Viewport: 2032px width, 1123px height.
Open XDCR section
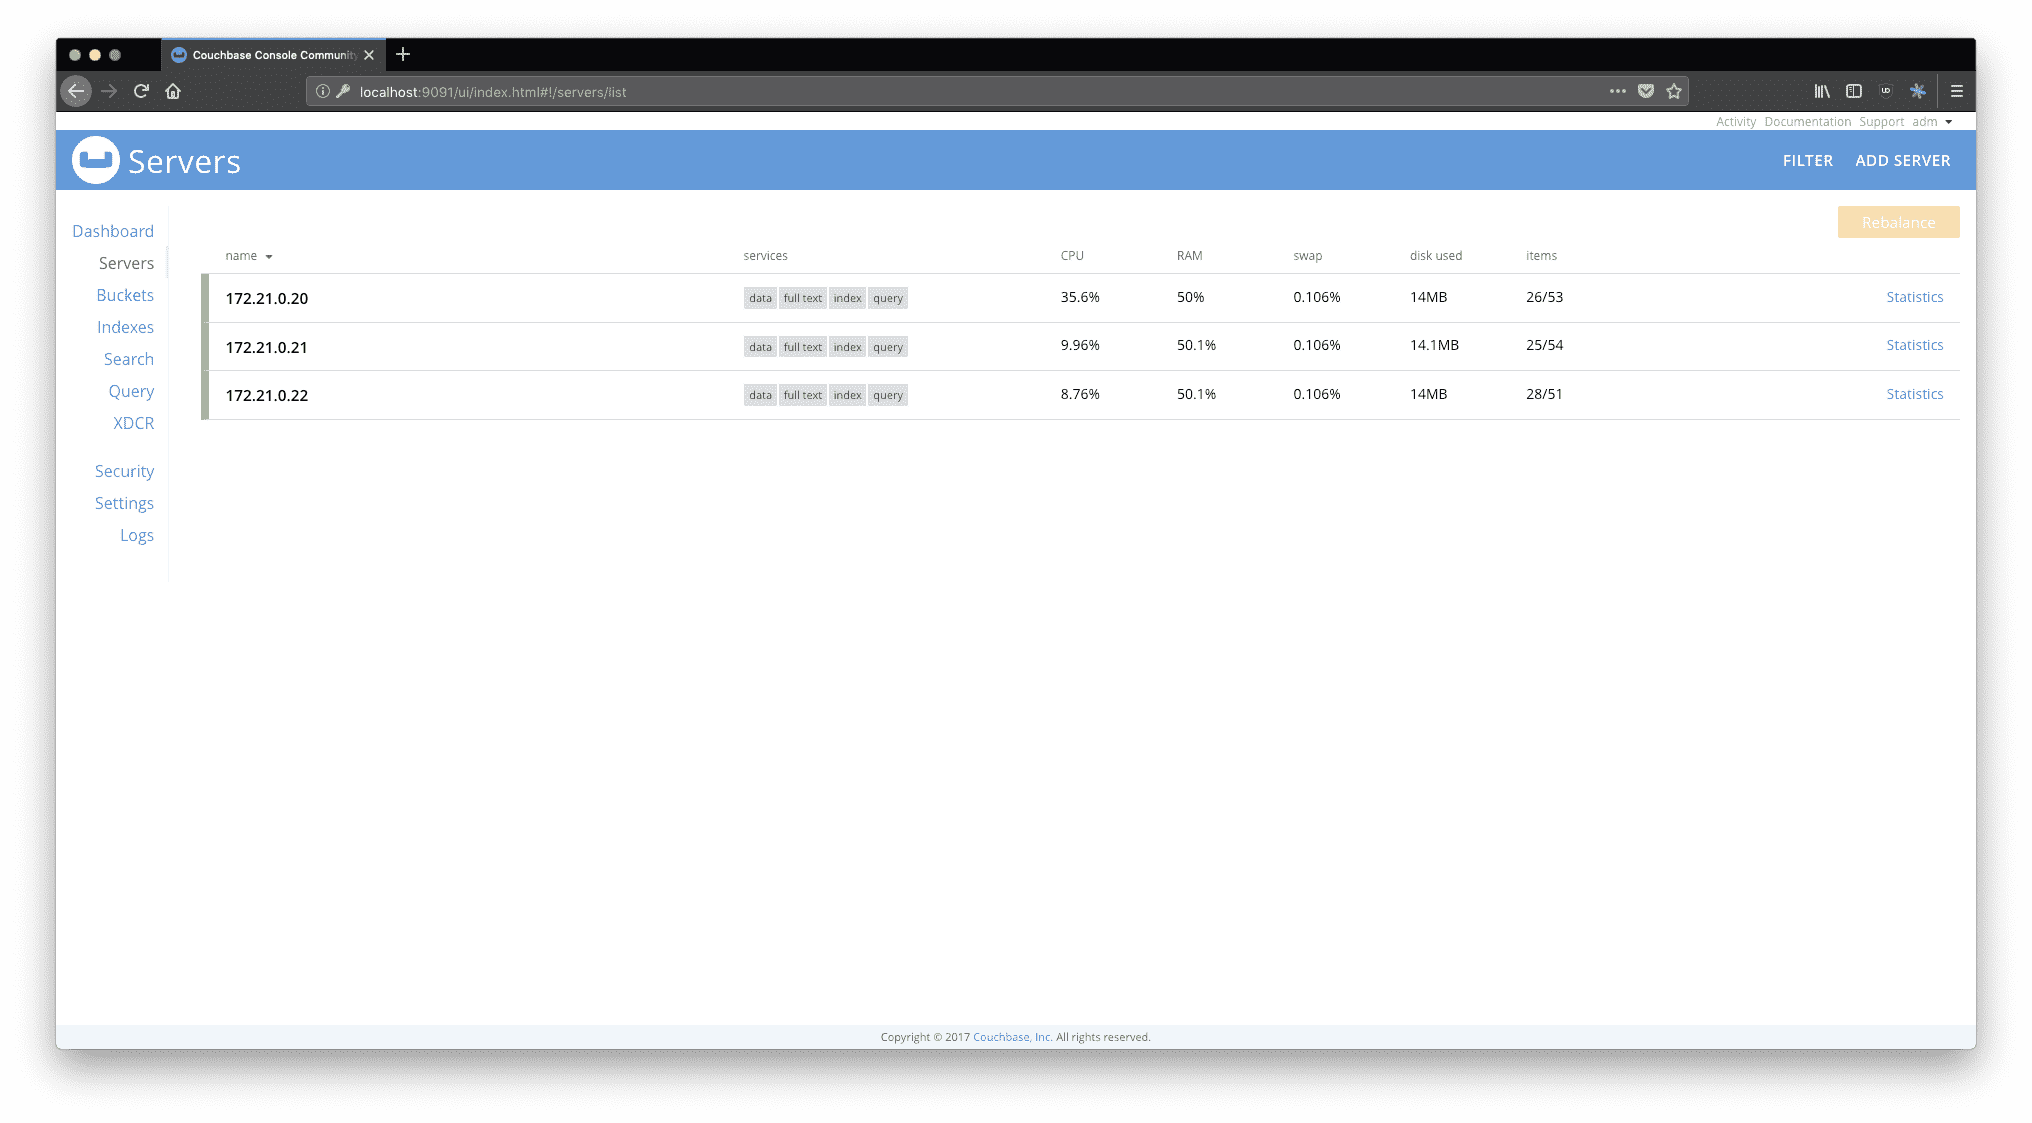point(133,422)
